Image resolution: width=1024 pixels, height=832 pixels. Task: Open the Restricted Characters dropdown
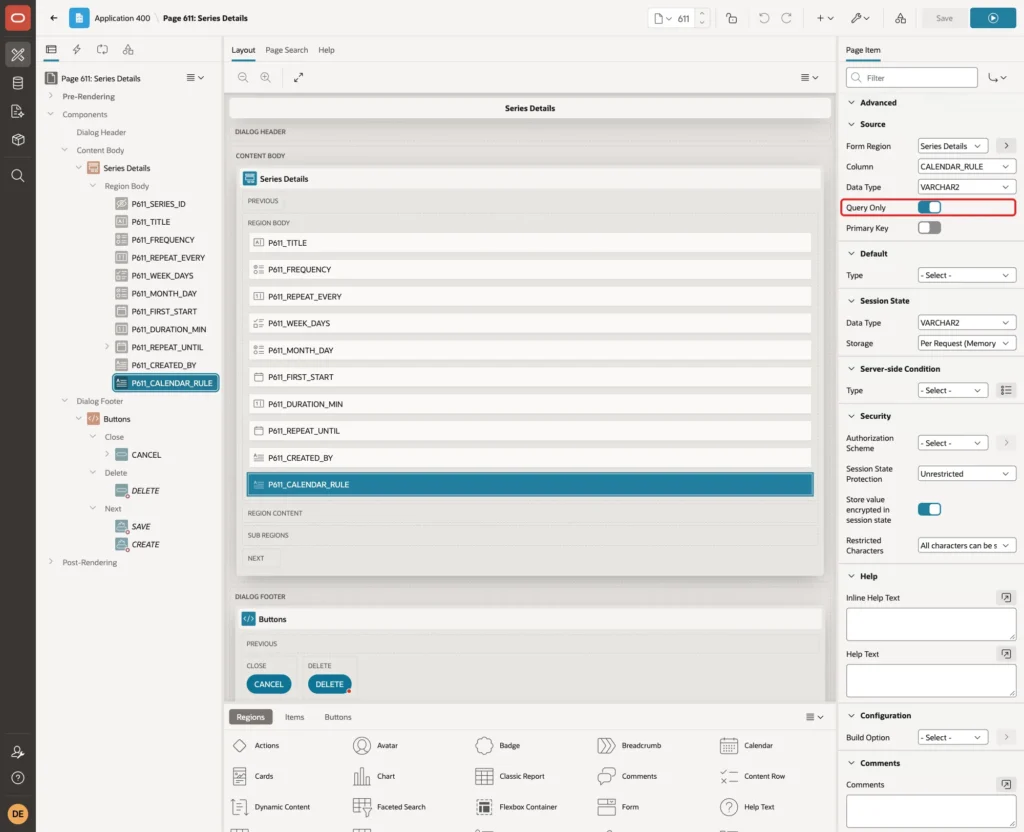tap(966, 545)
